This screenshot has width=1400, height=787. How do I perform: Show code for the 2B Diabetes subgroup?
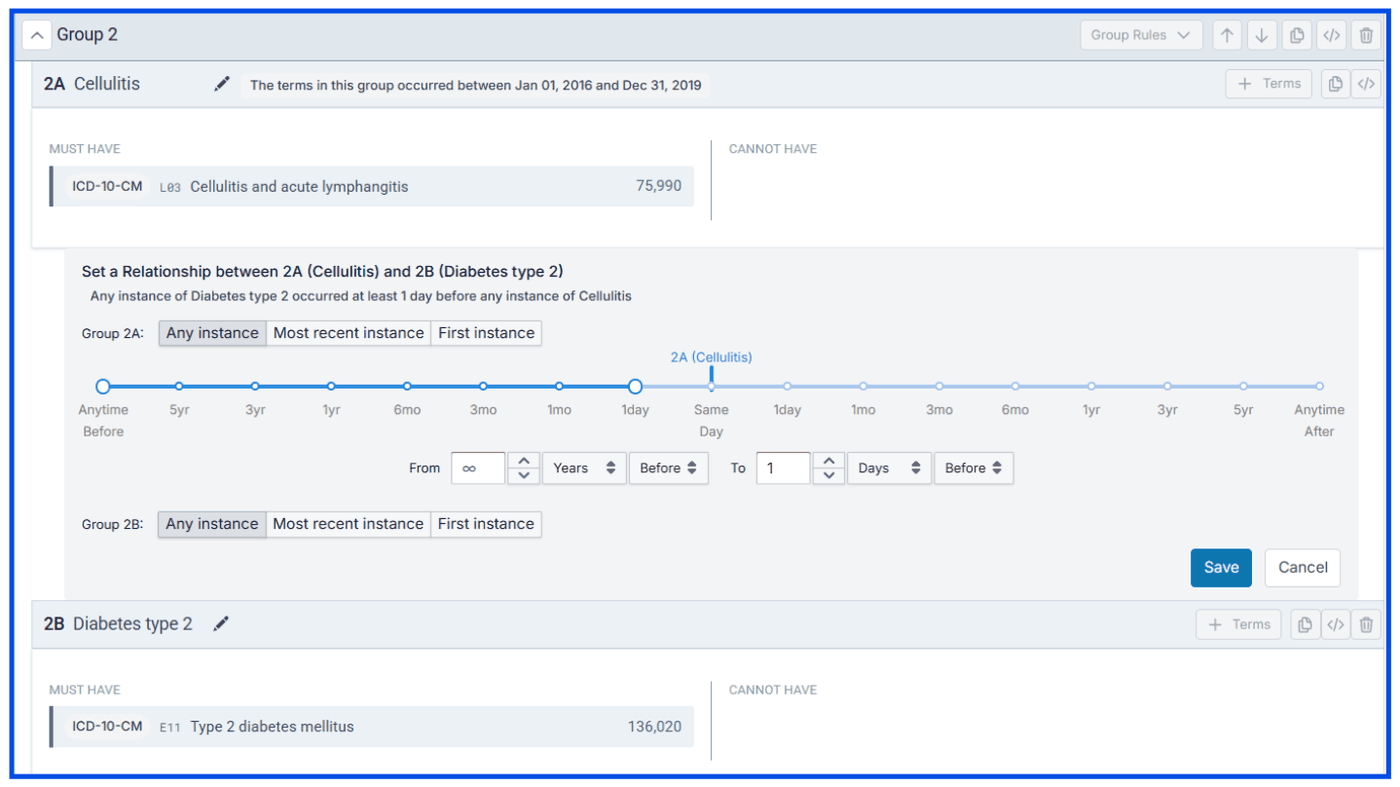[x=1335, y=625]
